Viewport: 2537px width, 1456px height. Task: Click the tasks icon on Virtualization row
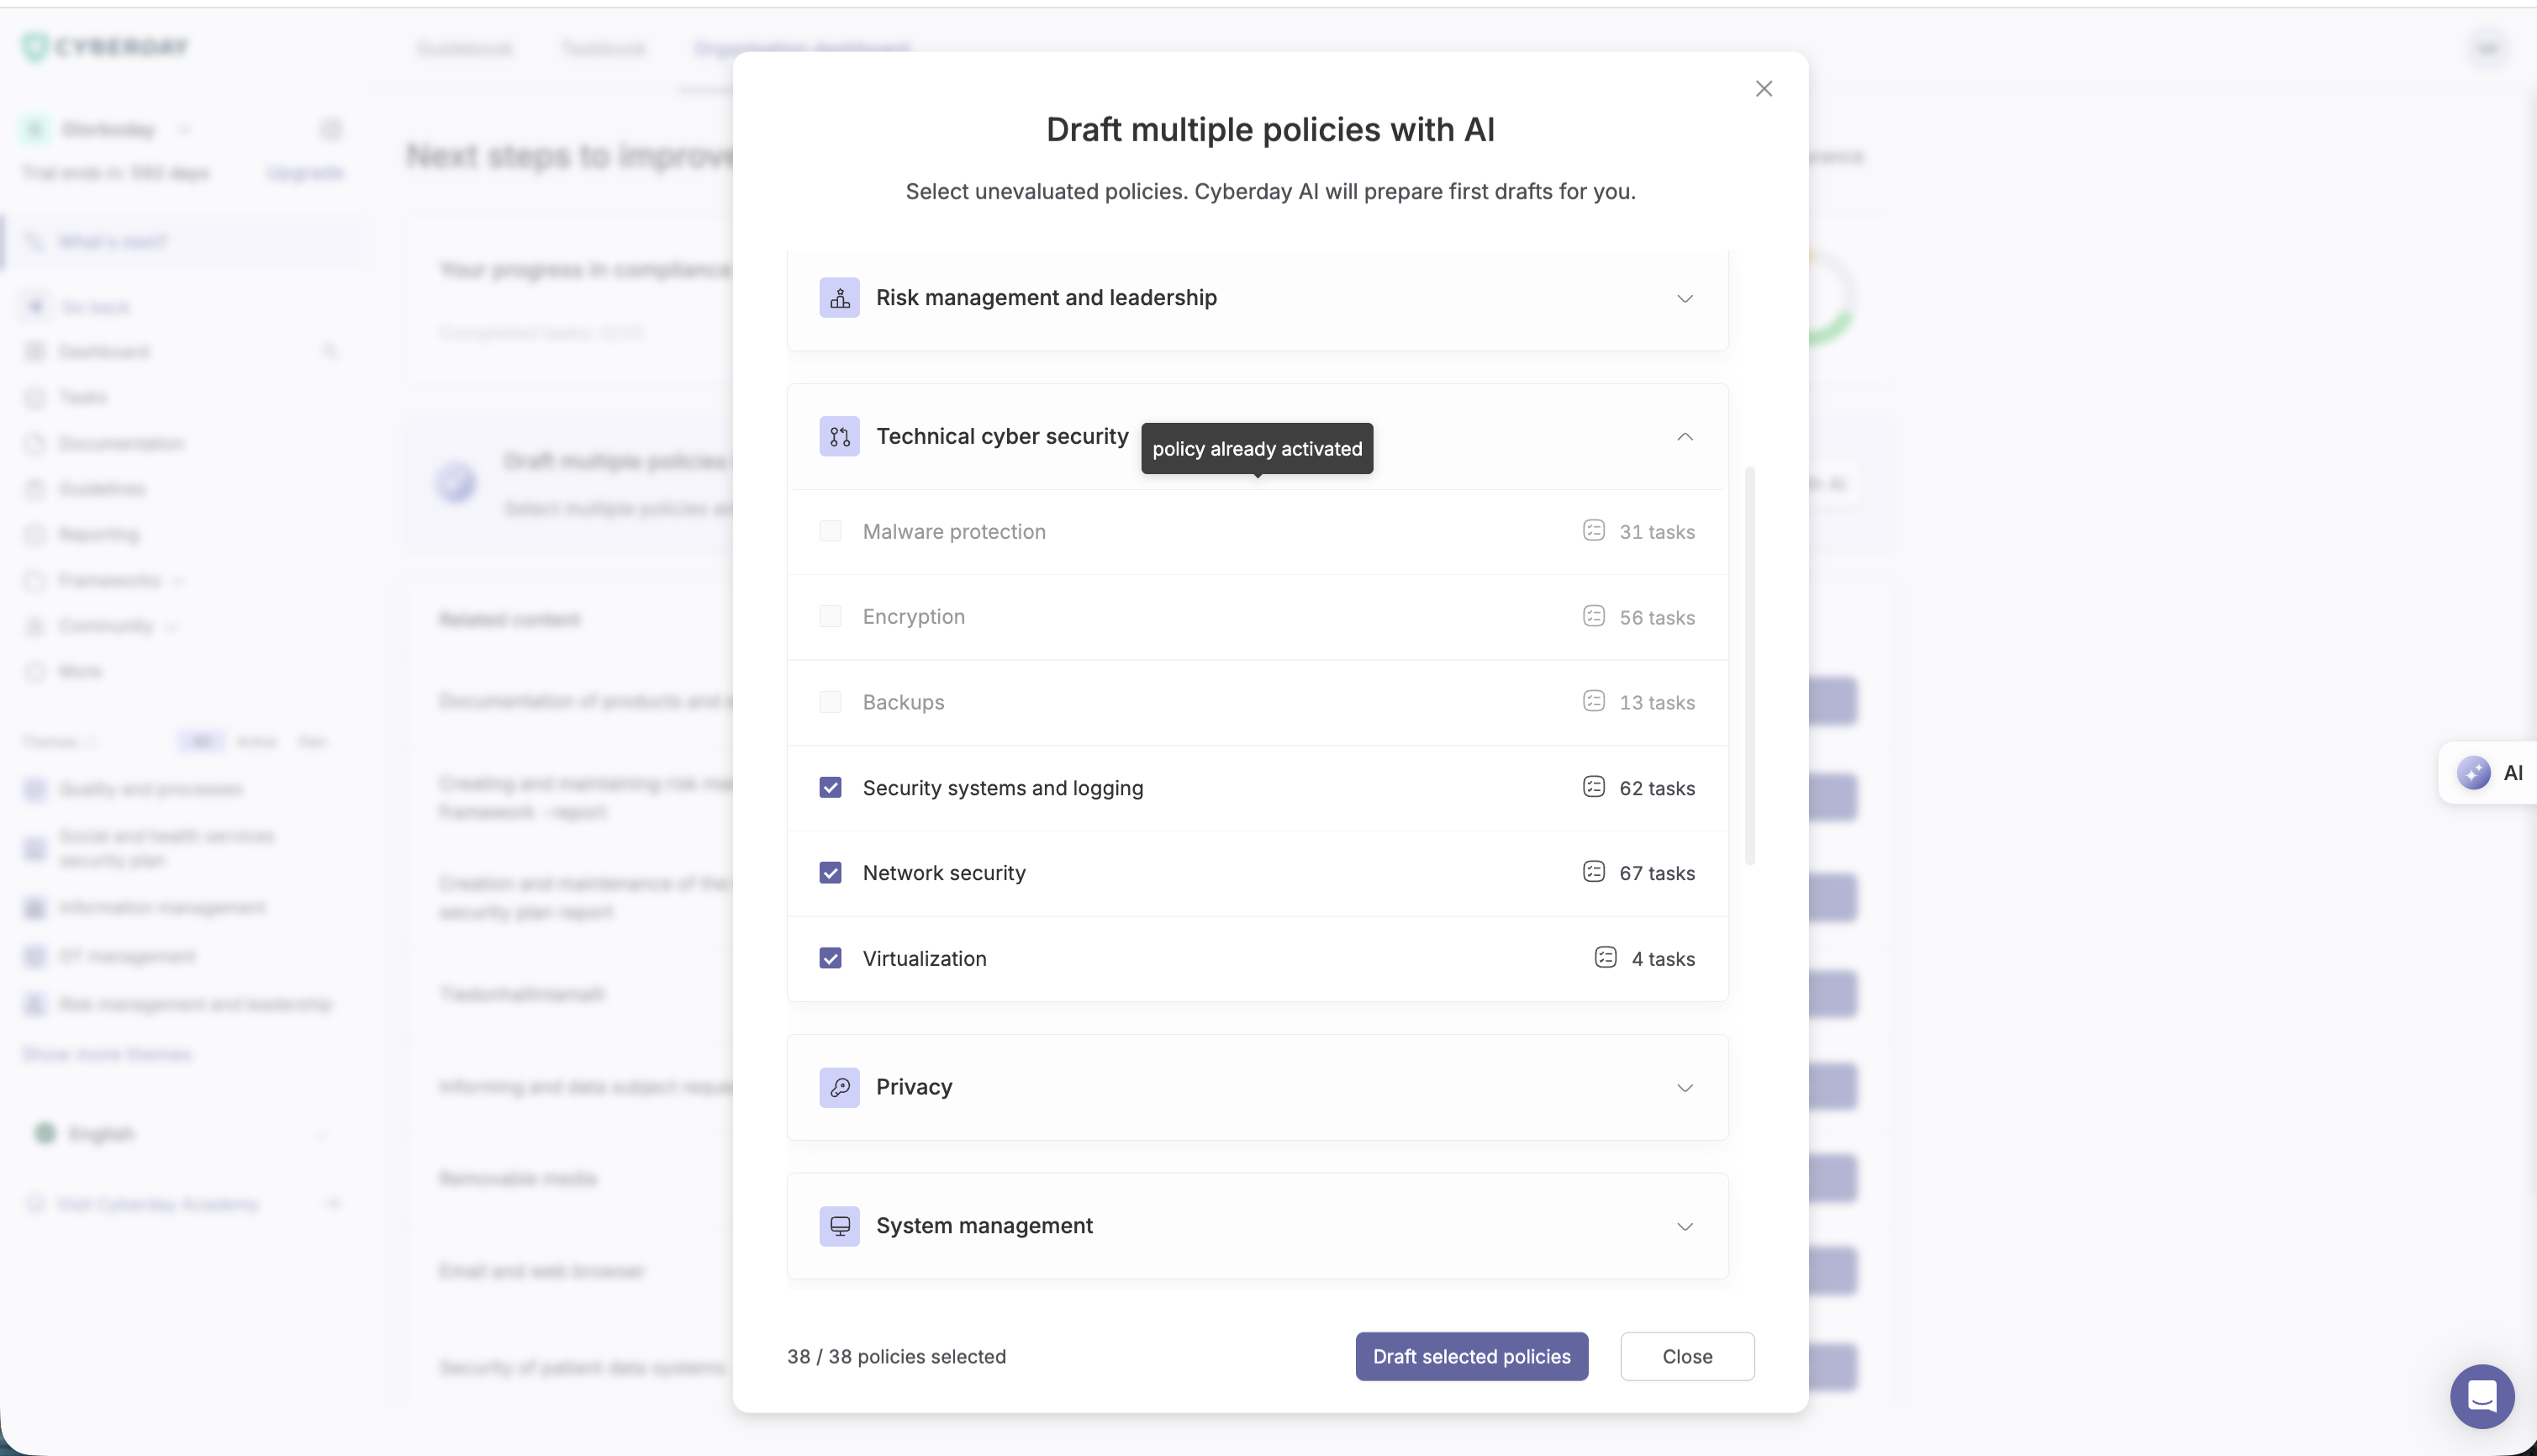[1605, 958]
